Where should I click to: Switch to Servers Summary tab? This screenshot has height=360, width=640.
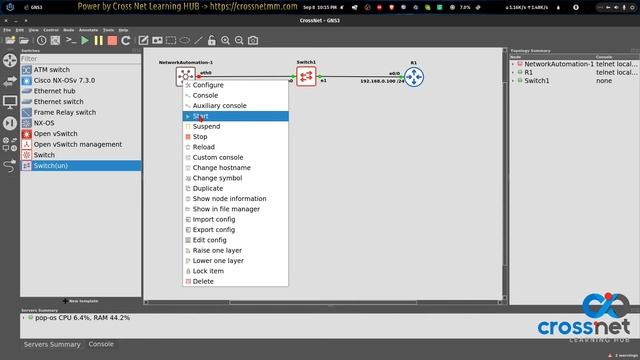tap(52, 344)
